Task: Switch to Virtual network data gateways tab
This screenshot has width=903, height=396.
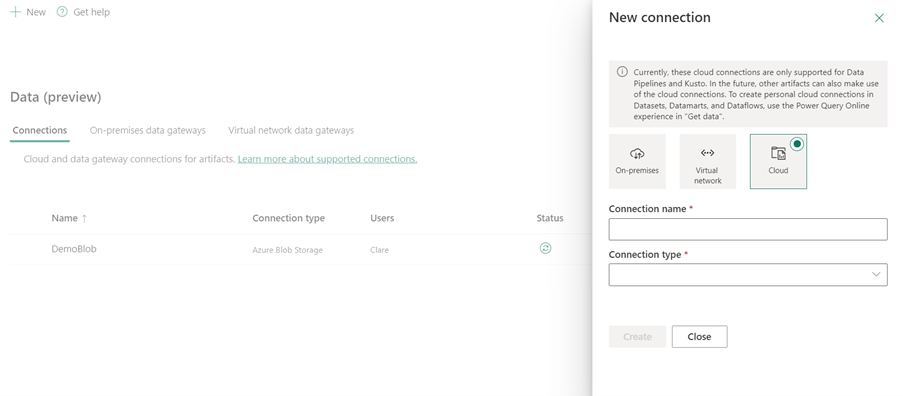Action: coord(291,131)
